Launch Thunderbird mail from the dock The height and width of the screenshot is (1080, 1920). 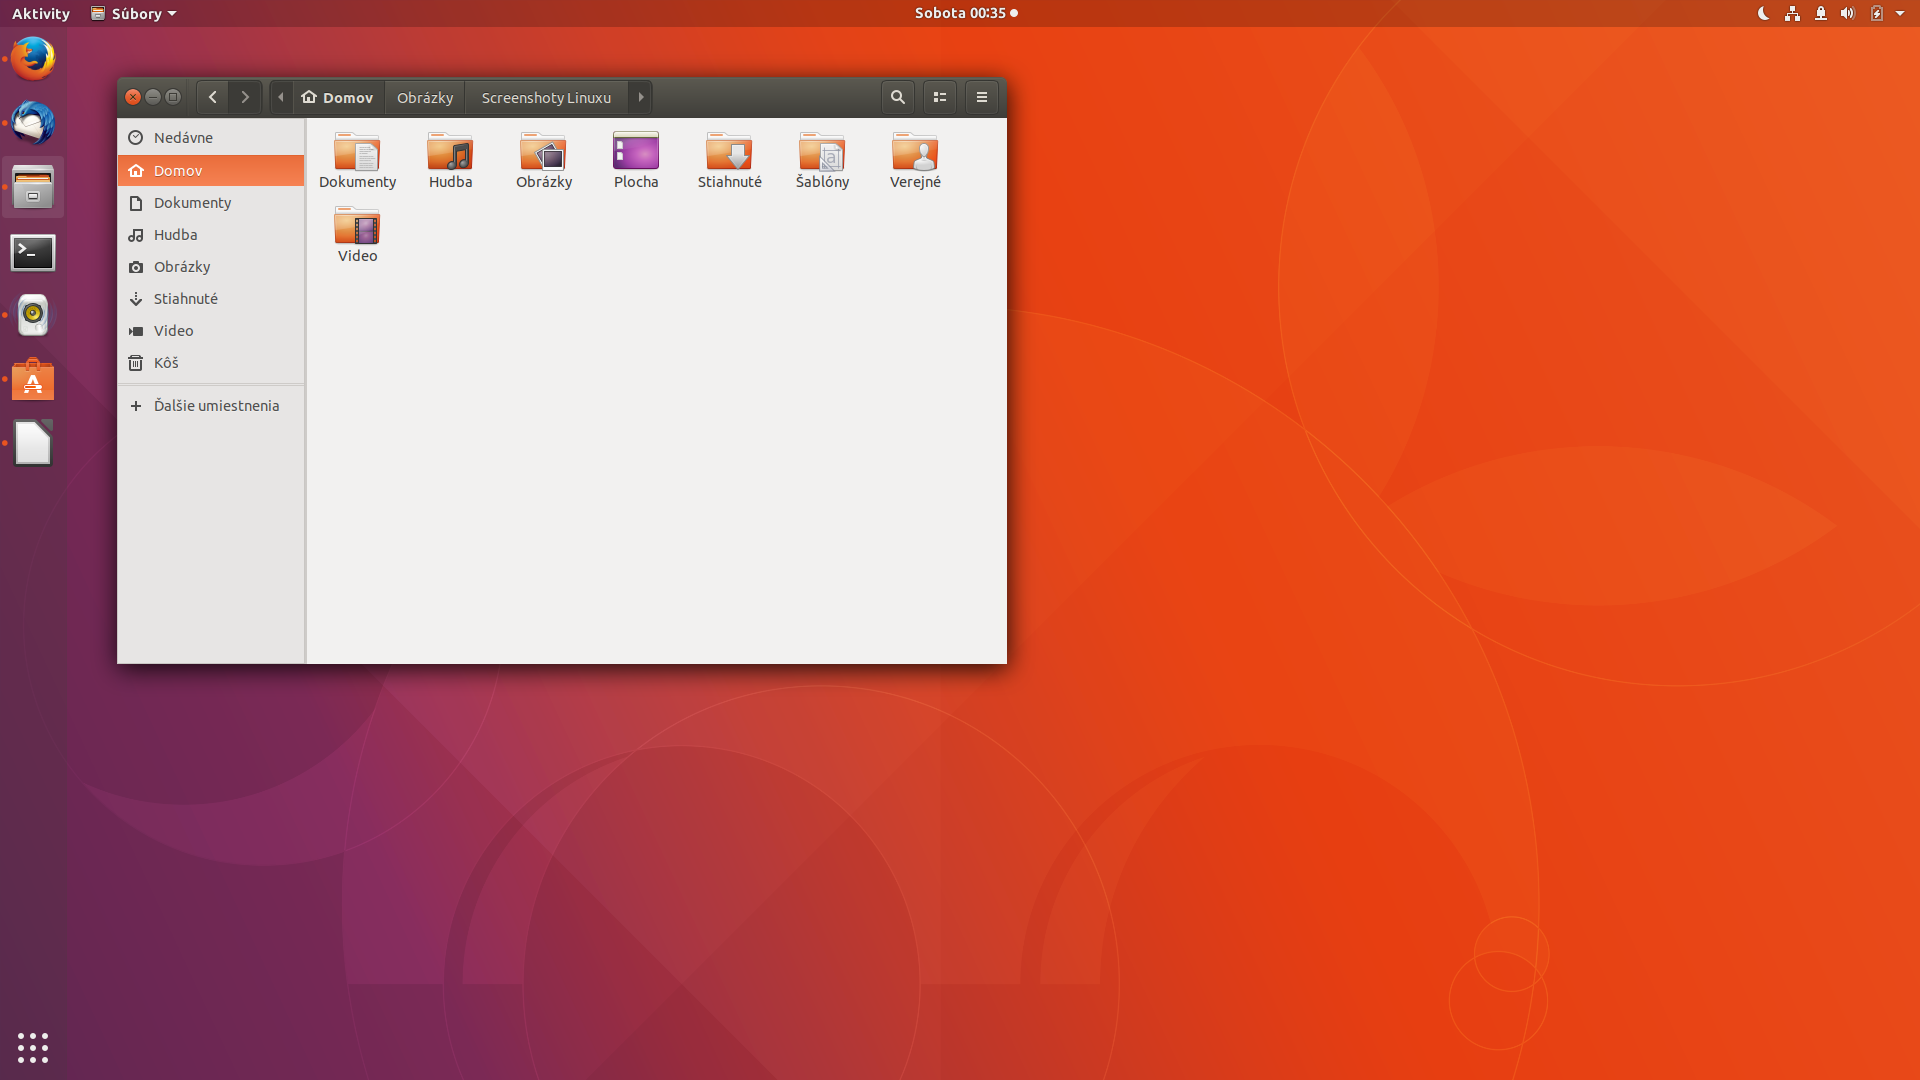(x=33, y=123)
